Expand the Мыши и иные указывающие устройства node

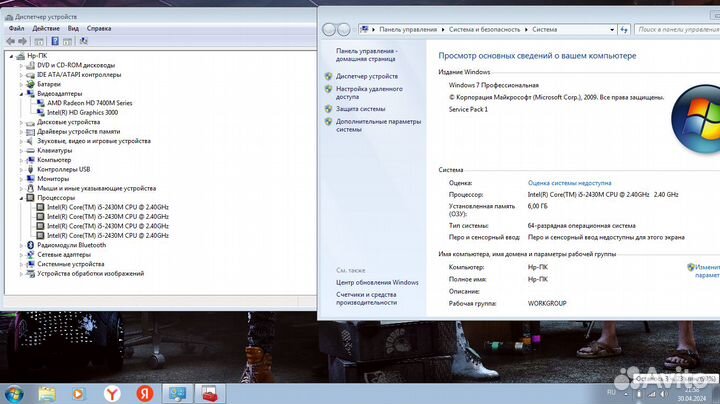[x=21, y=188]
